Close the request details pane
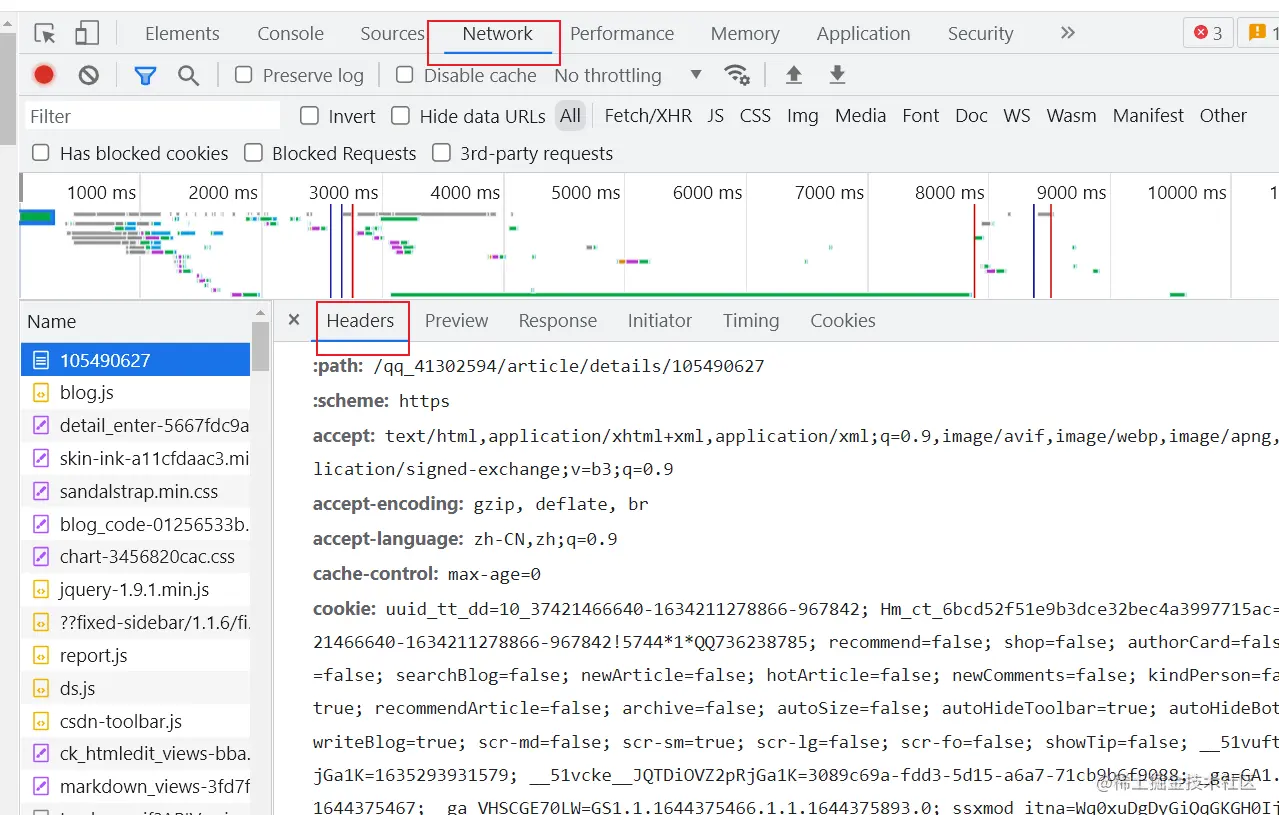Screen dimensions: 1279x815 coord(294,320)
